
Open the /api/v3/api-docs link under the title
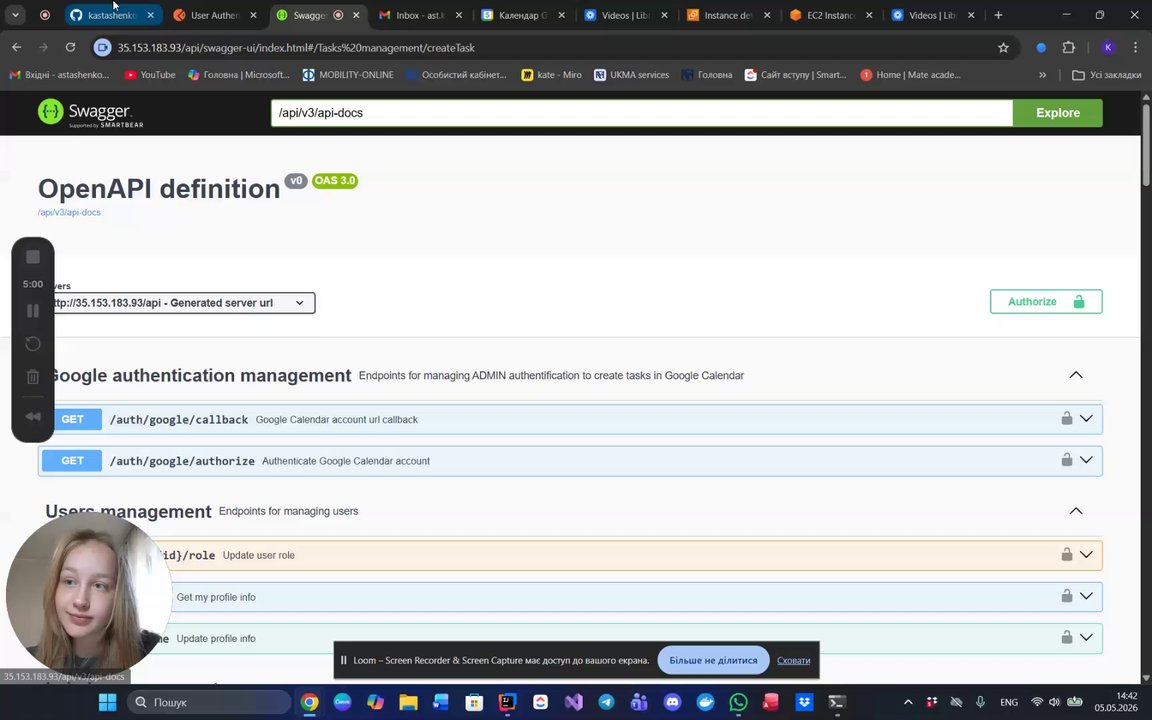point(69,212)
